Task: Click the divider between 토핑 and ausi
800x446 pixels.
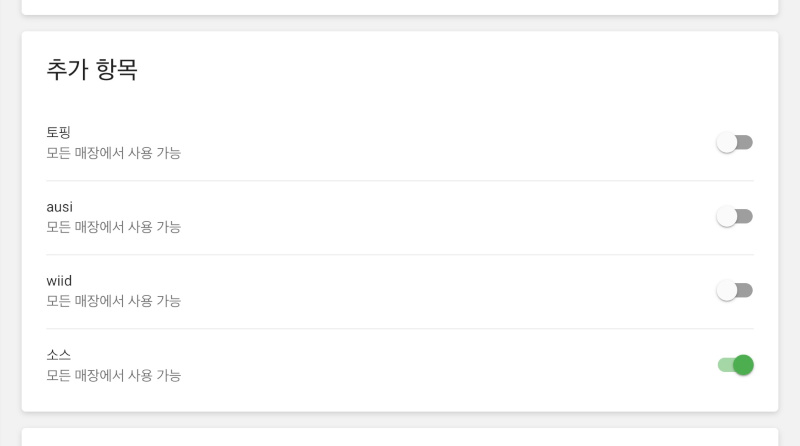Action: pyautogui.click(x=400, y=181)
